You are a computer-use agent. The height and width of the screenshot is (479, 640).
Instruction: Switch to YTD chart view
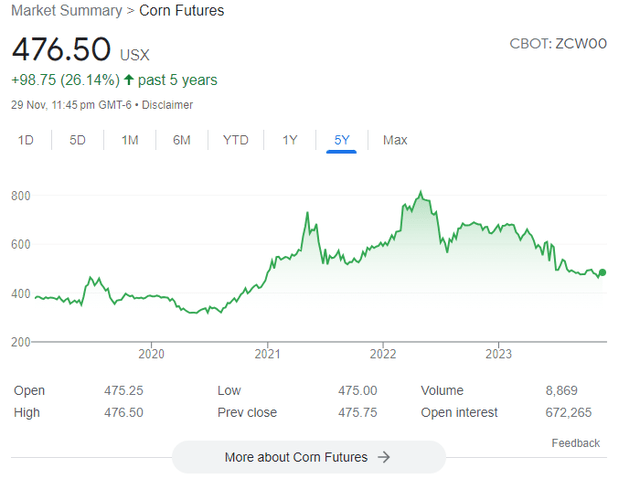click(235, 140)
